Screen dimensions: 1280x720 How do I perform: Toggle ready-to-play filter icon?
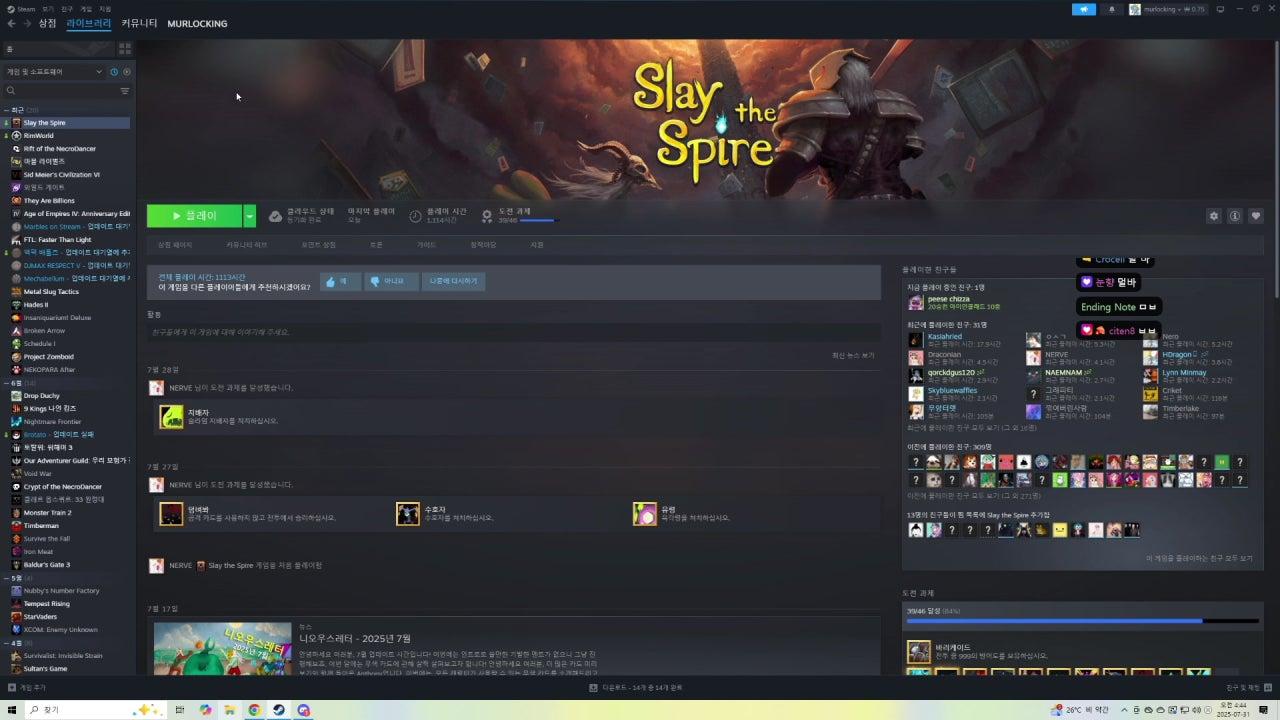[x=126, y=72]
